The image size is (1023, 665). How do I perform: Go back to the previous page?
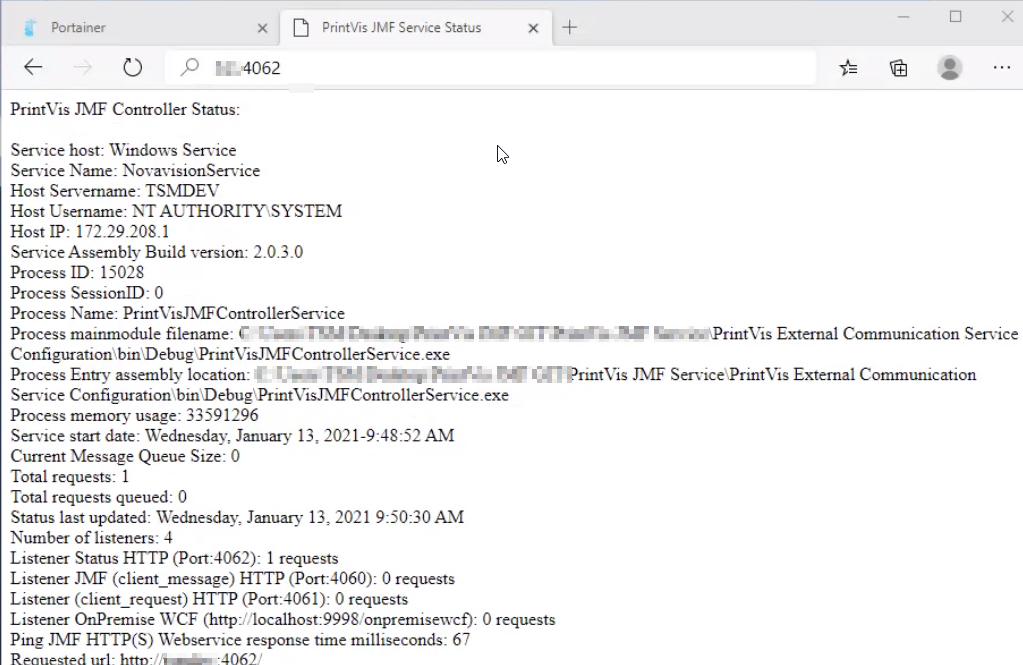point(33,67)
